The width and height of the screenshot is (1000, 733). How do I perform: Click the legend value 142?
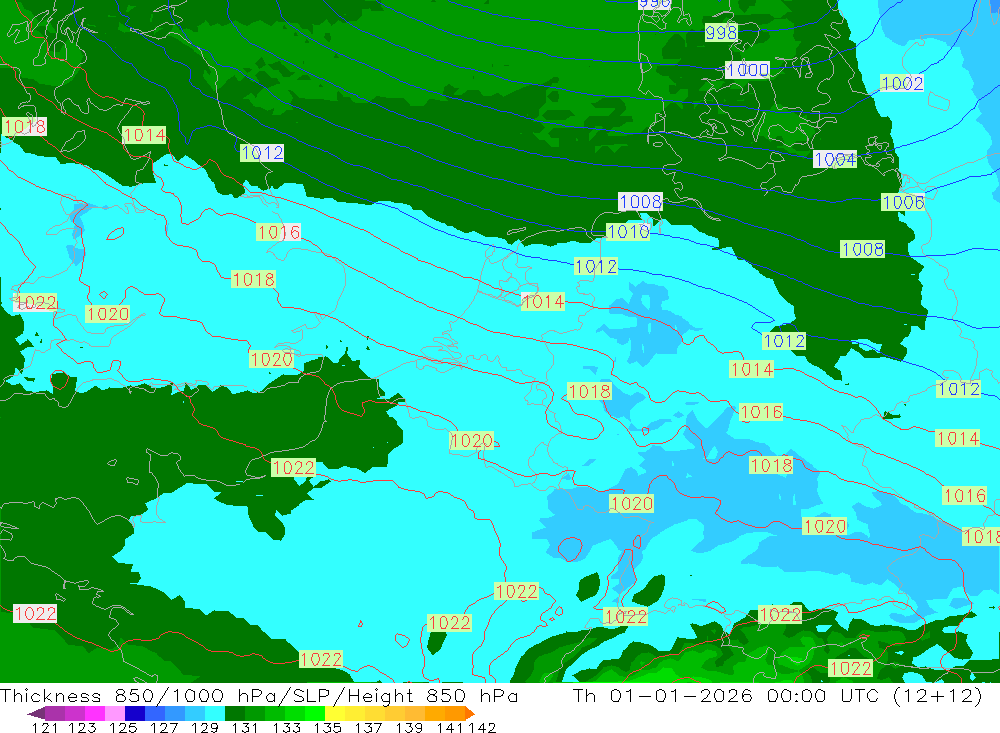coord(482,727)
